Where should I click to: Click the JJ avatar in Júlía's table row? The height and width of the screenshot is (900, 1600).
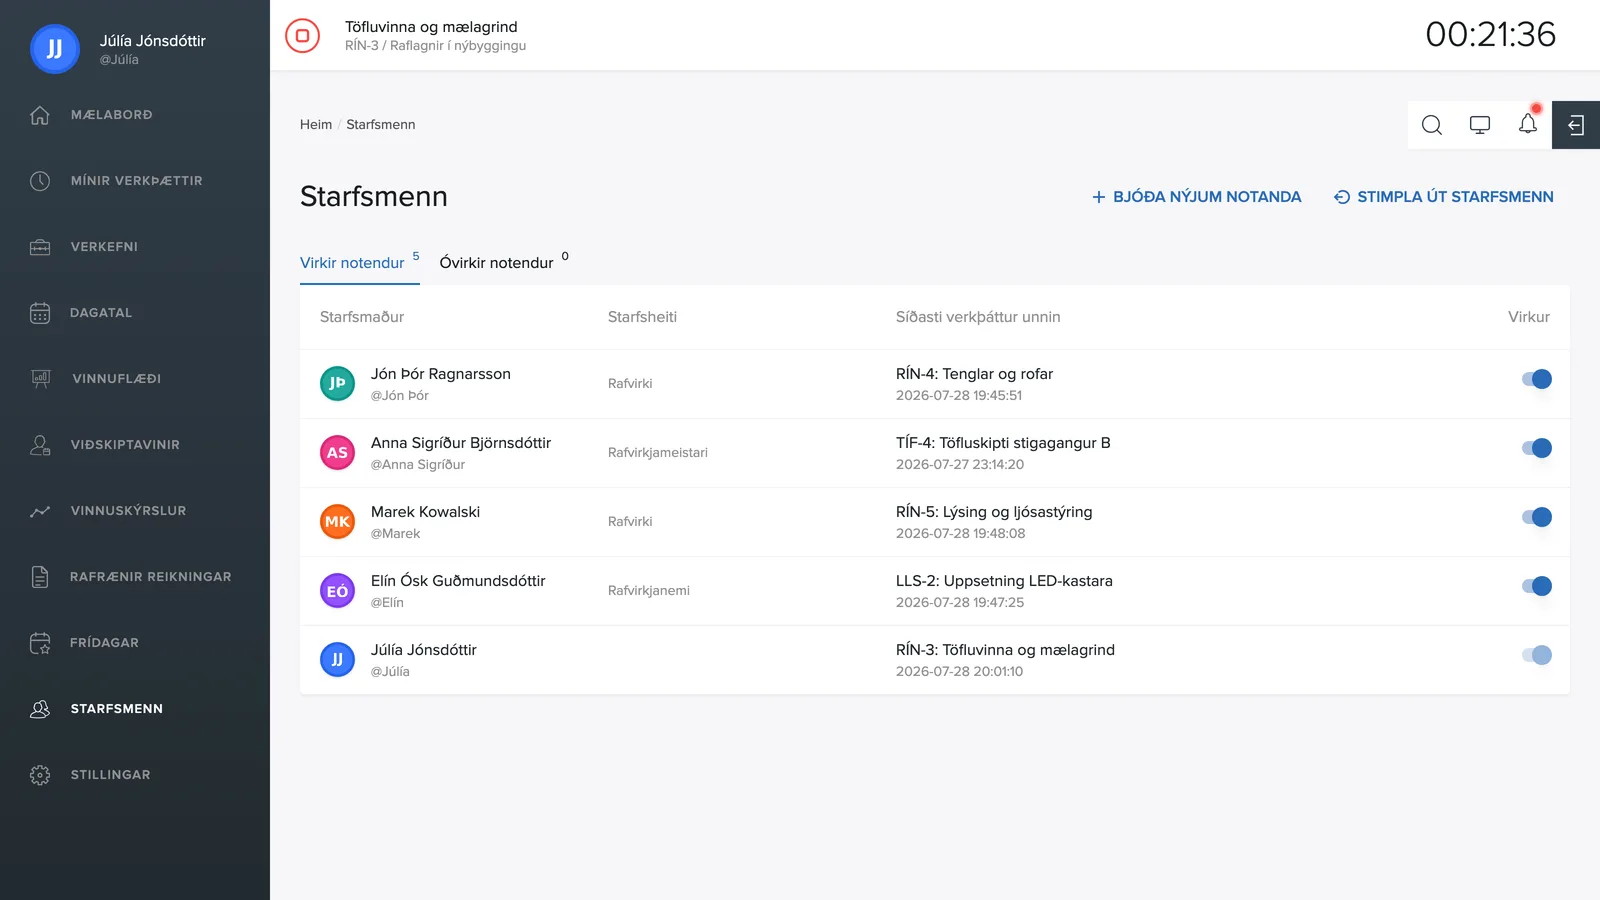point(337,659)
